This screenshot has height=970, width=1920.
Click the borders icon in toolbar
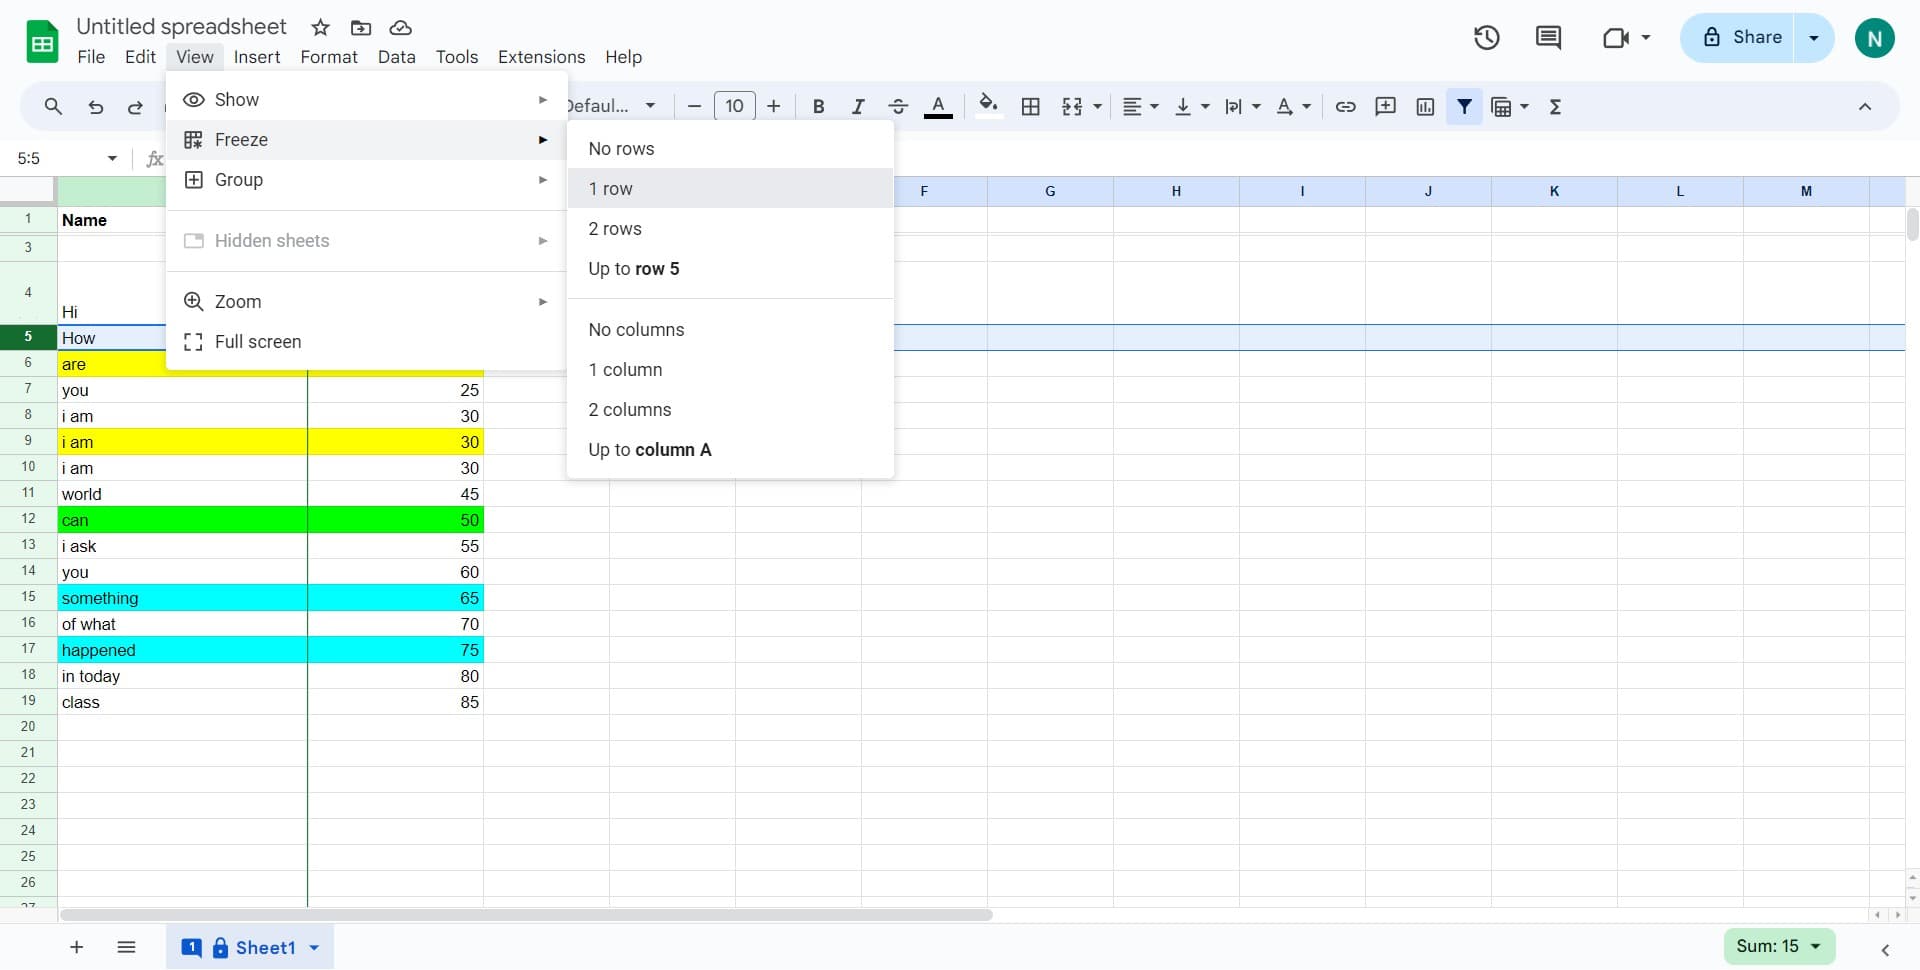(1030, 107)
